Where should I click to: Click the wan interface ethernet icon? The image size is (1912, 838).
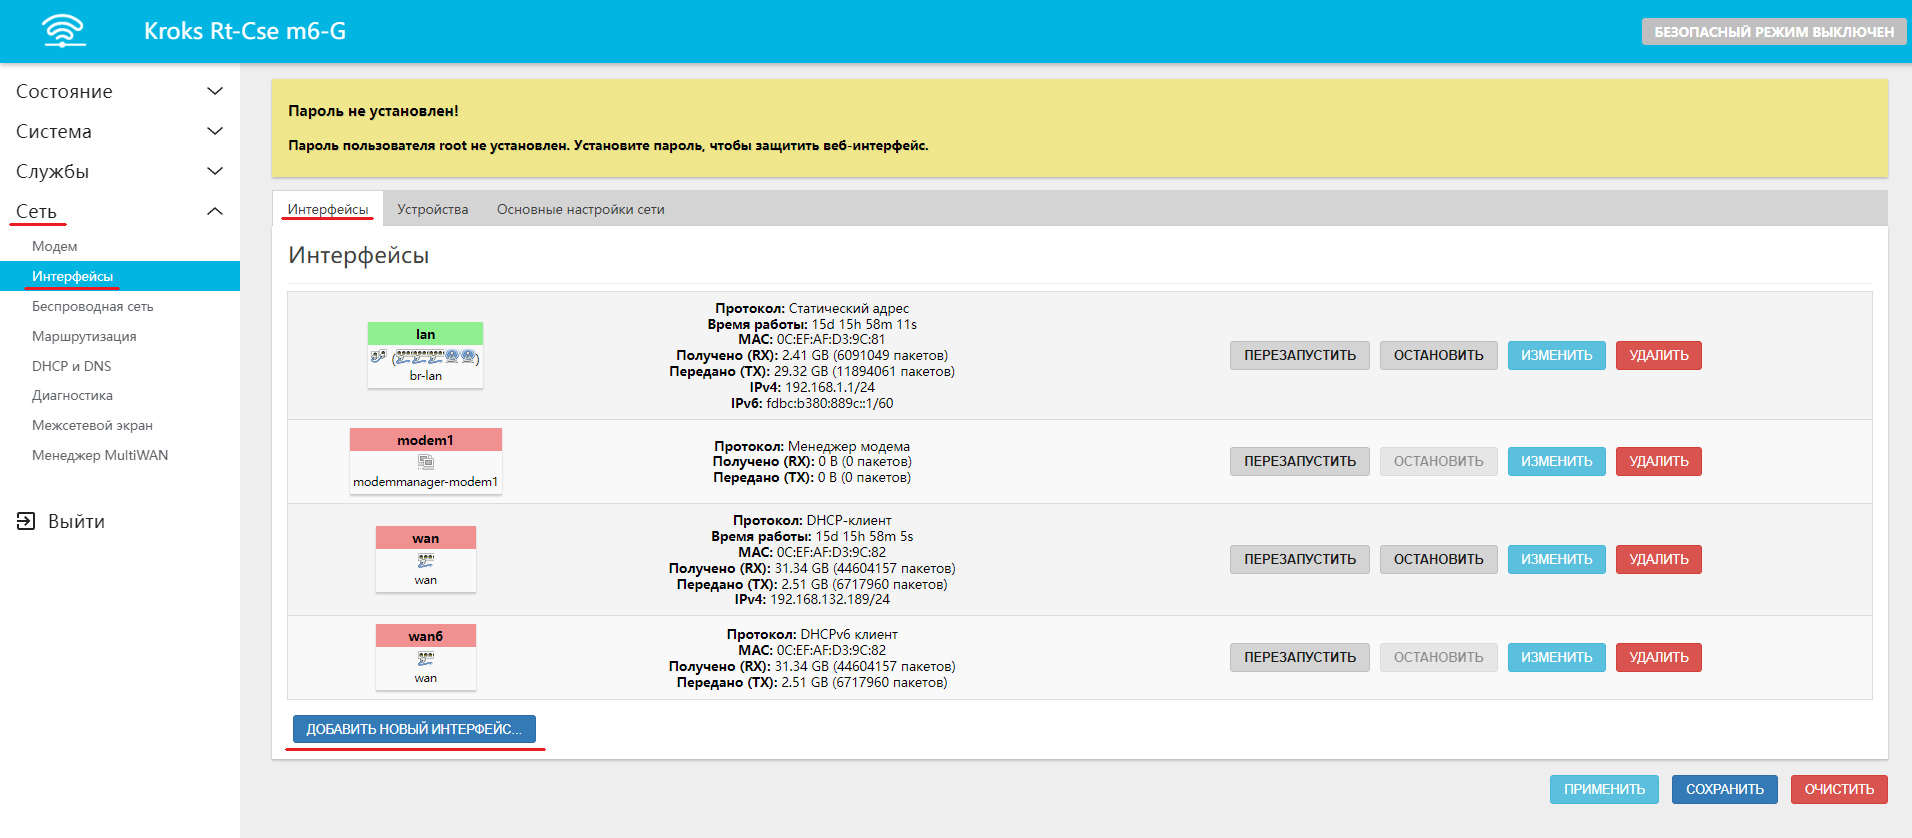tap(425, 561)
